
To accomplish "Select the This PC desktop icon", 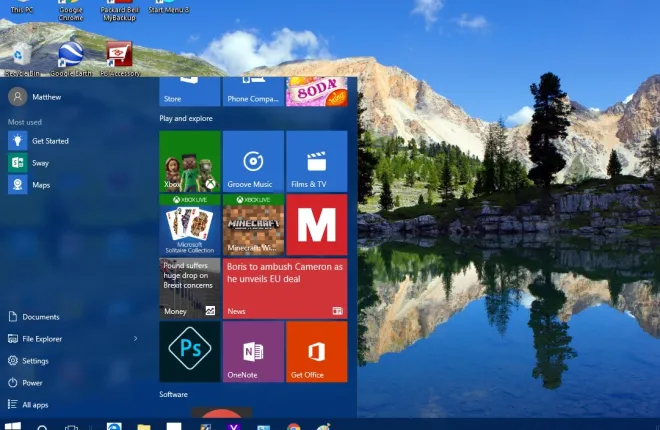I will [21, 7].
